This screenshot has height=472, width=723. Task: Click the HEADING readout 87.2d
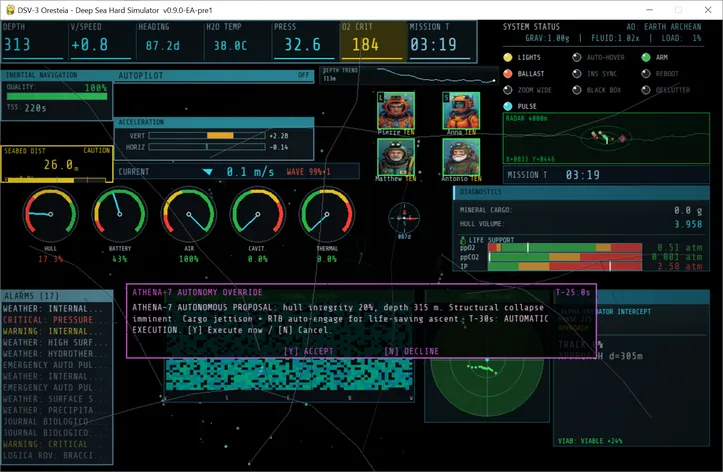[162, 46]
